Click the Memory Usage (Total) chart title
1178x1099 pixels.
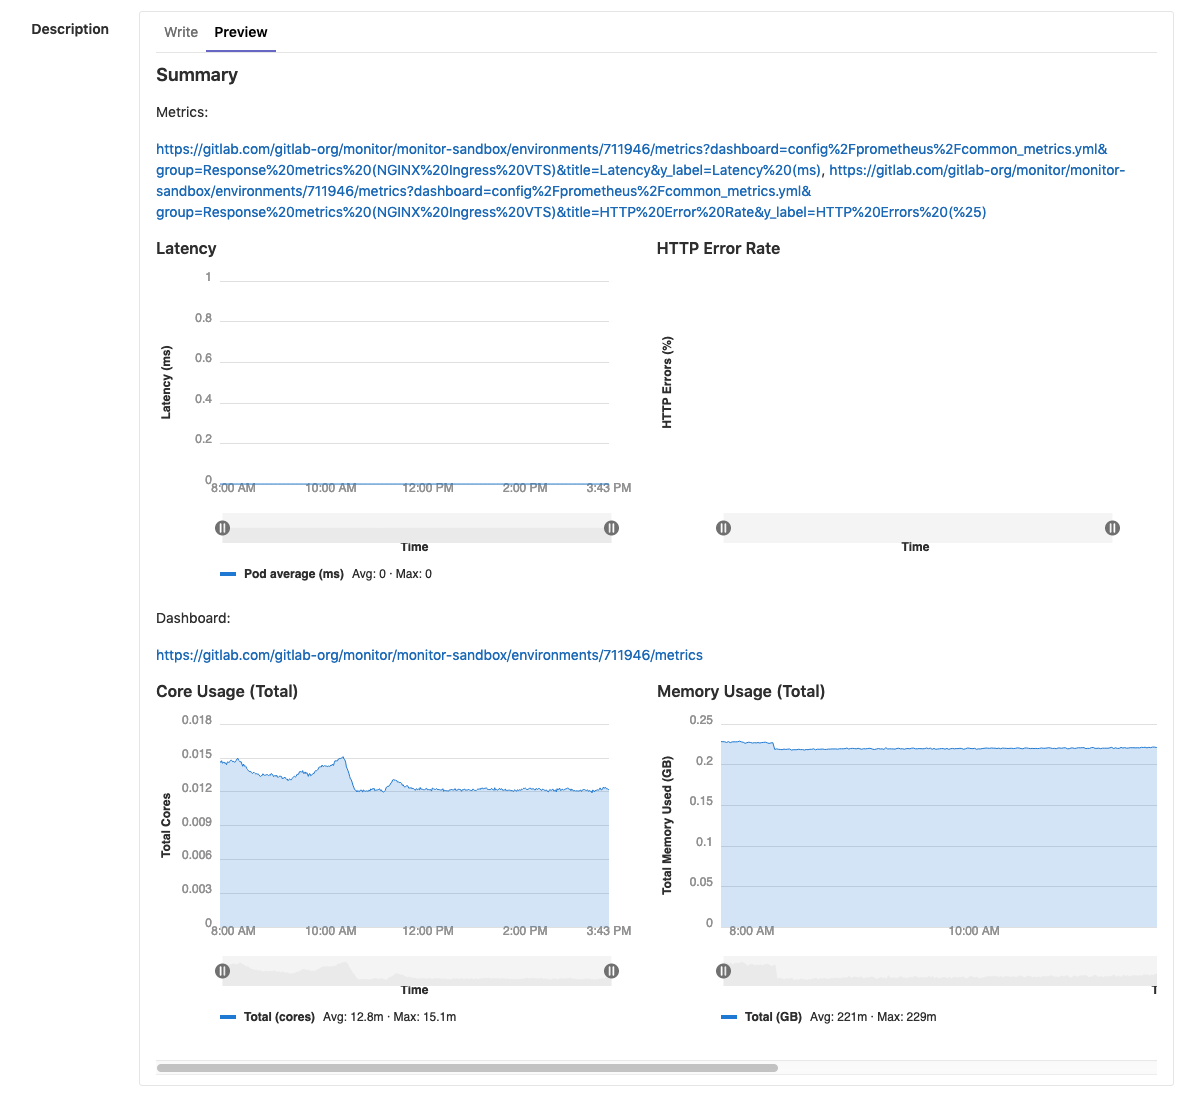741,691
